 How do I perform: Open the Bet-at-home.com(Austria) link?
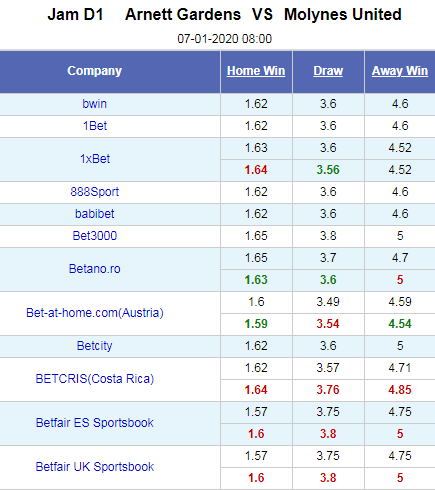point(95,313)
